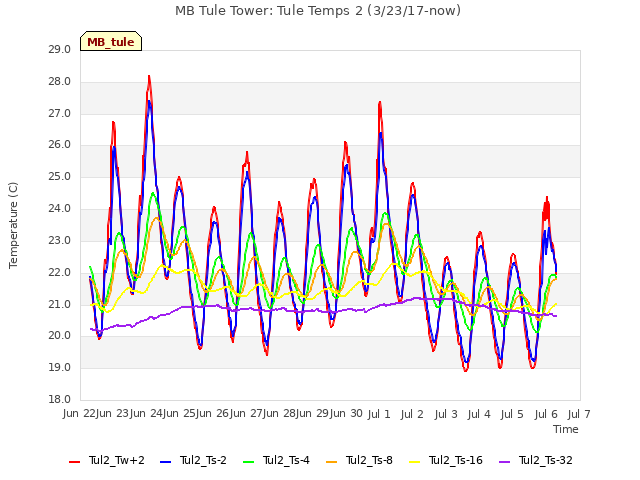
Task: Click the red peak near 27.3 above Jul 1
Action: [x=380, y=102]
